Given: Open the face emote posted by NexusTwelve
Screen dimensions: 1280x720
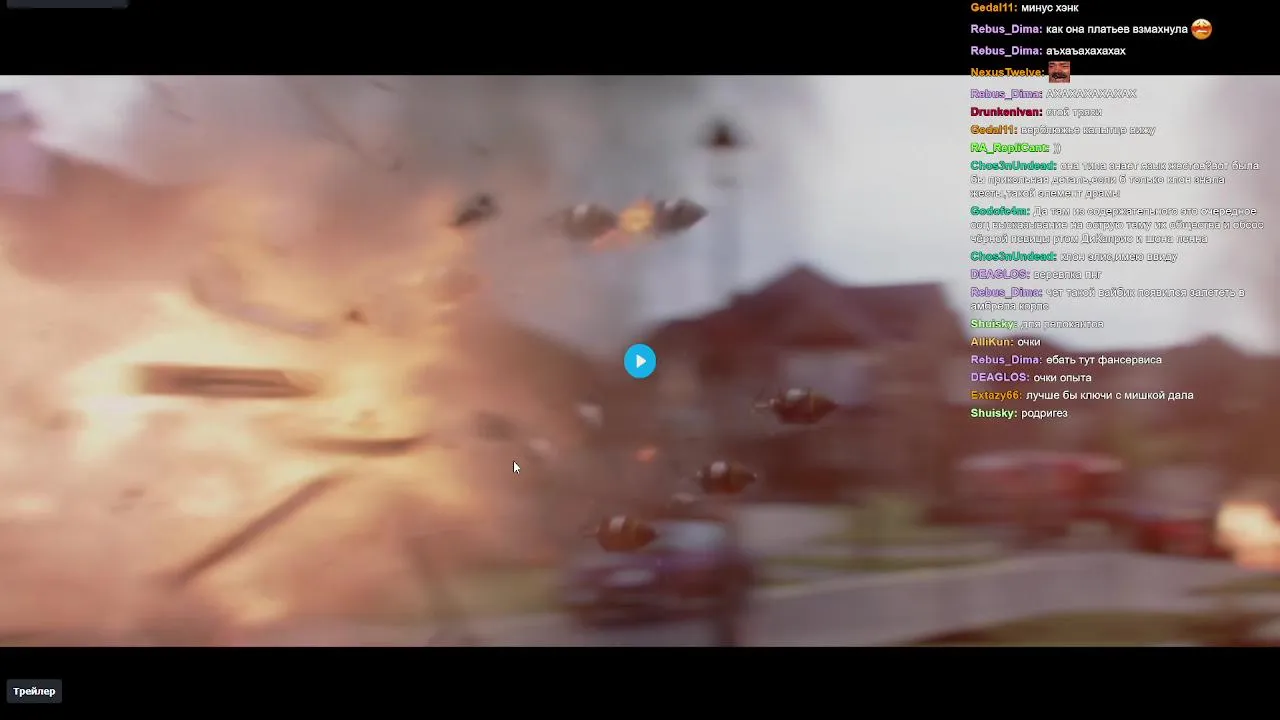Looking at the screenshot, I should click(x=1059, y=71).
